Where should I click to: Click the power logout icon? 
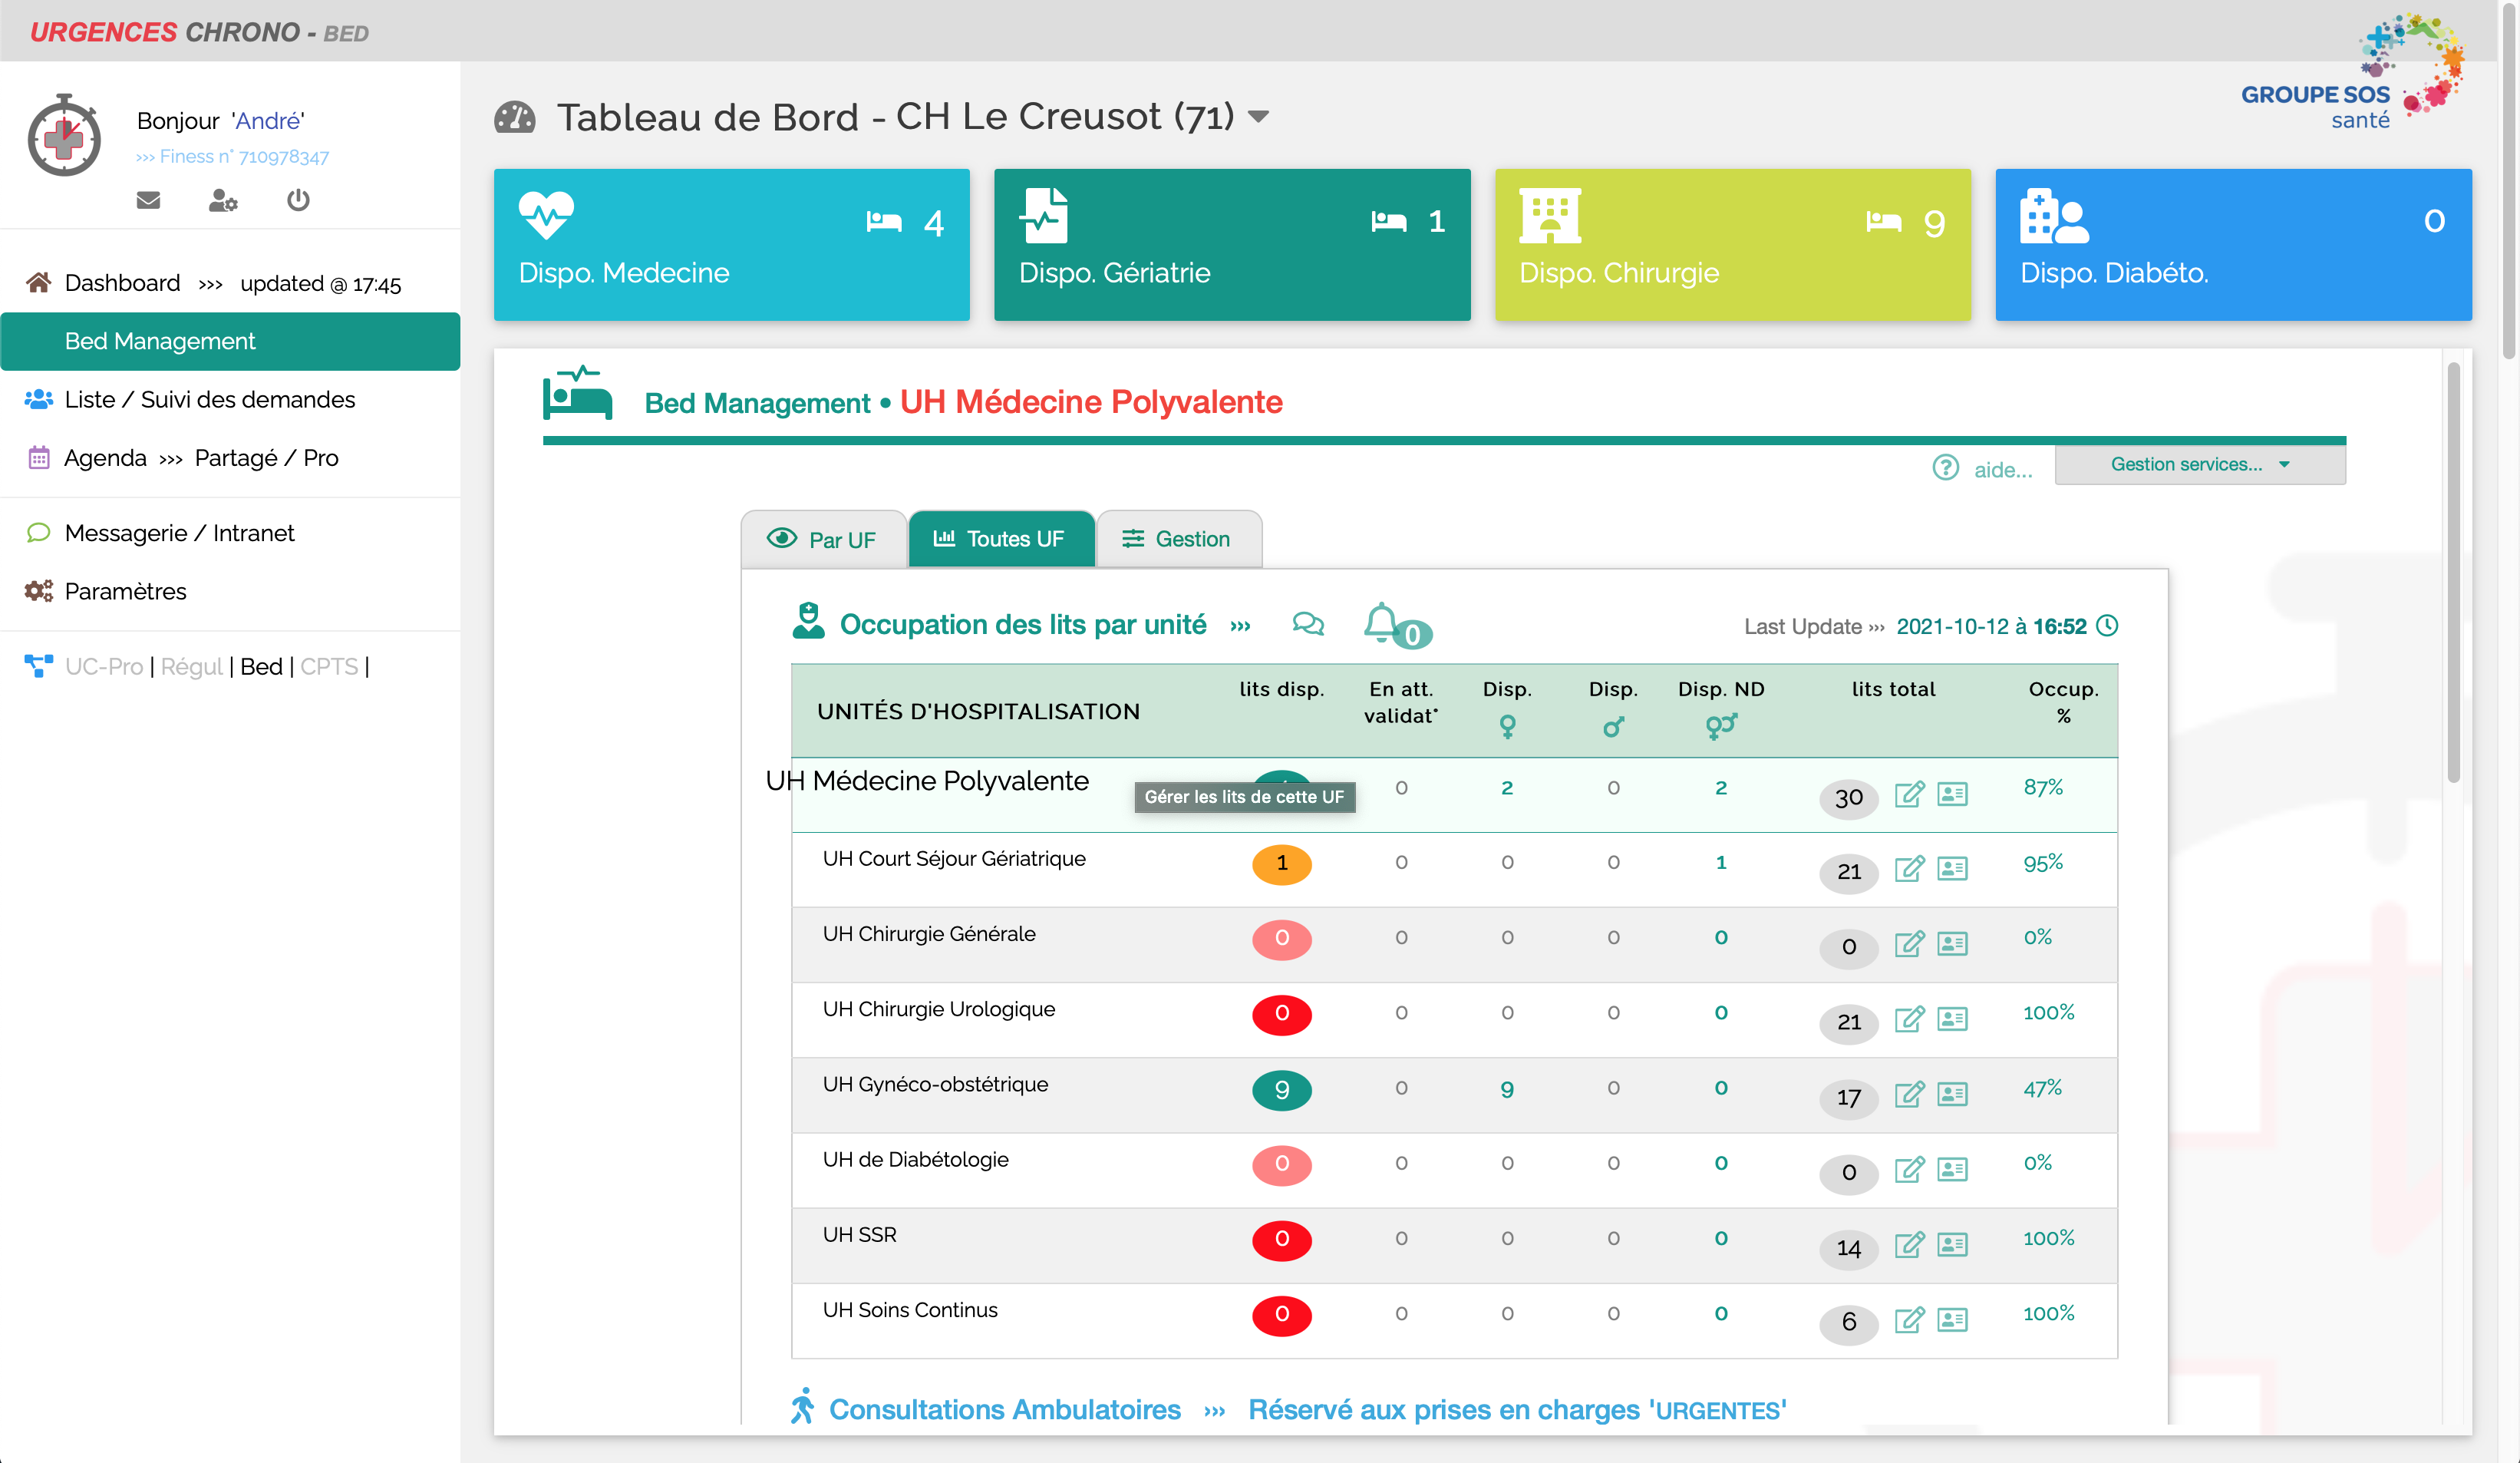pos(298,200)
